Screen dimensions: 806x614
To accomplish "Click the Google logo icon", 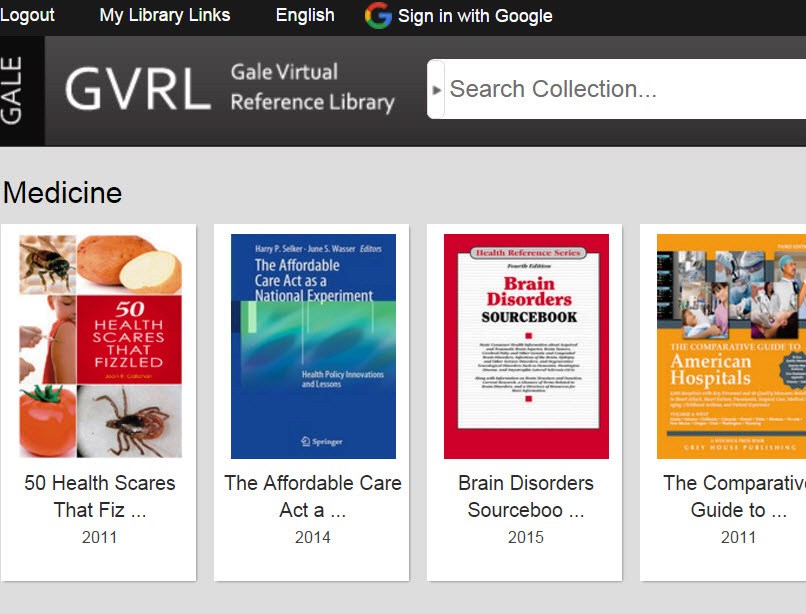I will (x=378, y=15).
